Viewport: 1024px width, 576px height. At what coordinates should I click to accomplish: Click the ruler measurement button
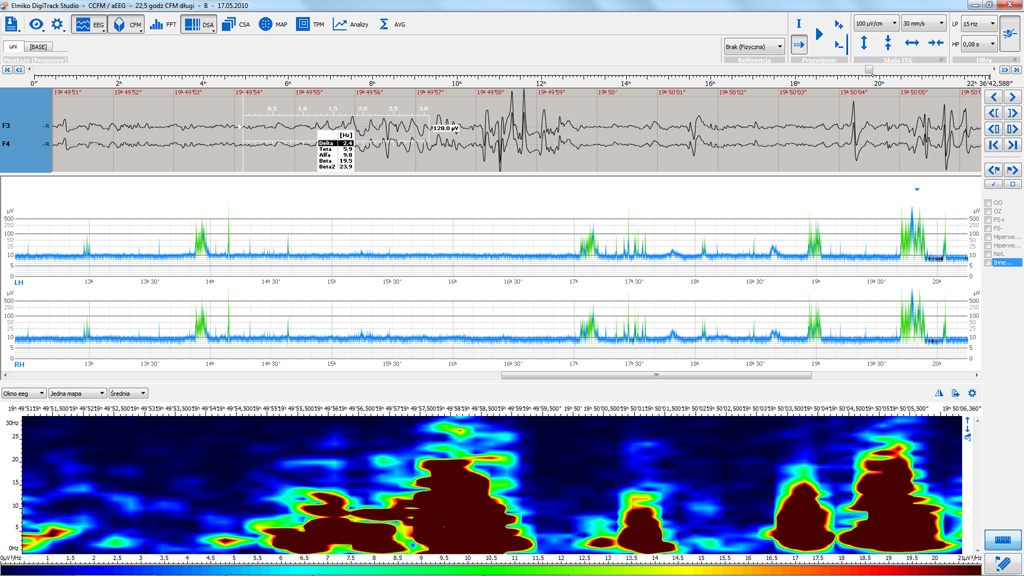click(x=1002, y=539)
